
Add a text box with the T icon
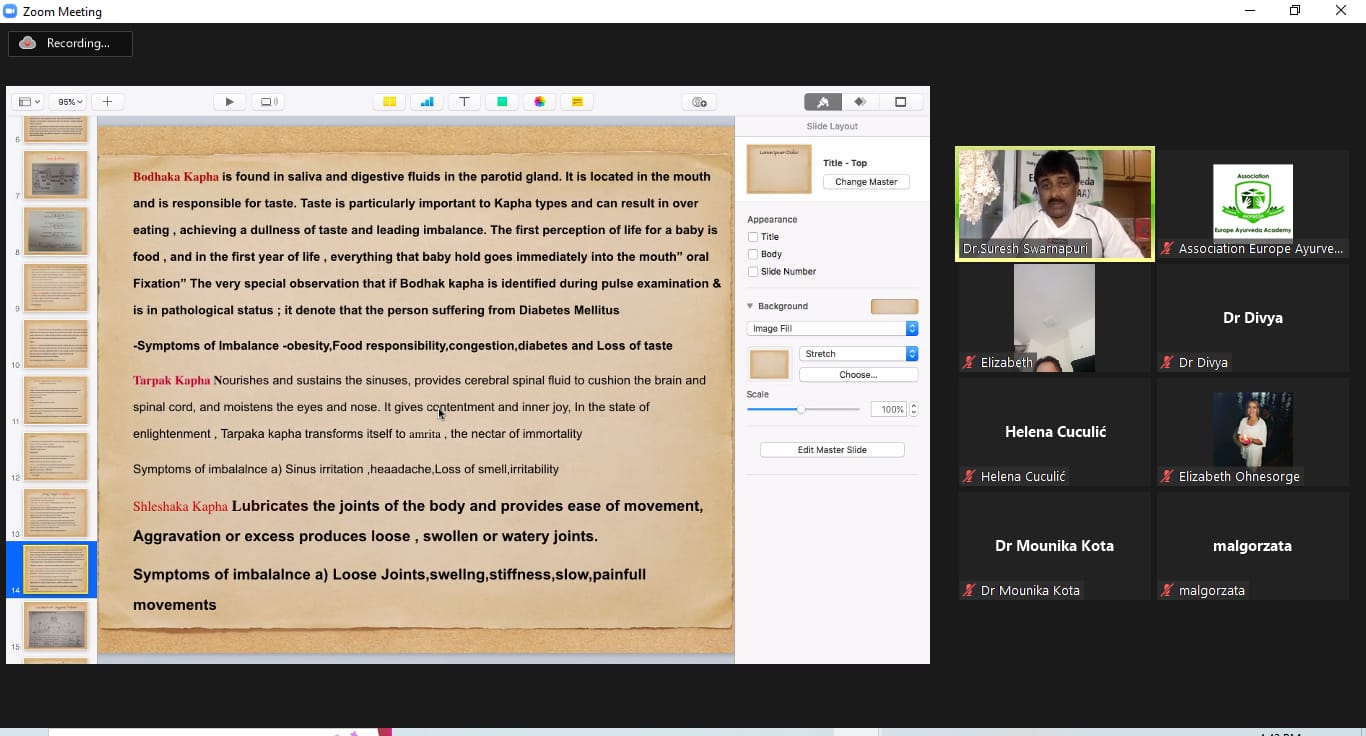coord(464,102)
